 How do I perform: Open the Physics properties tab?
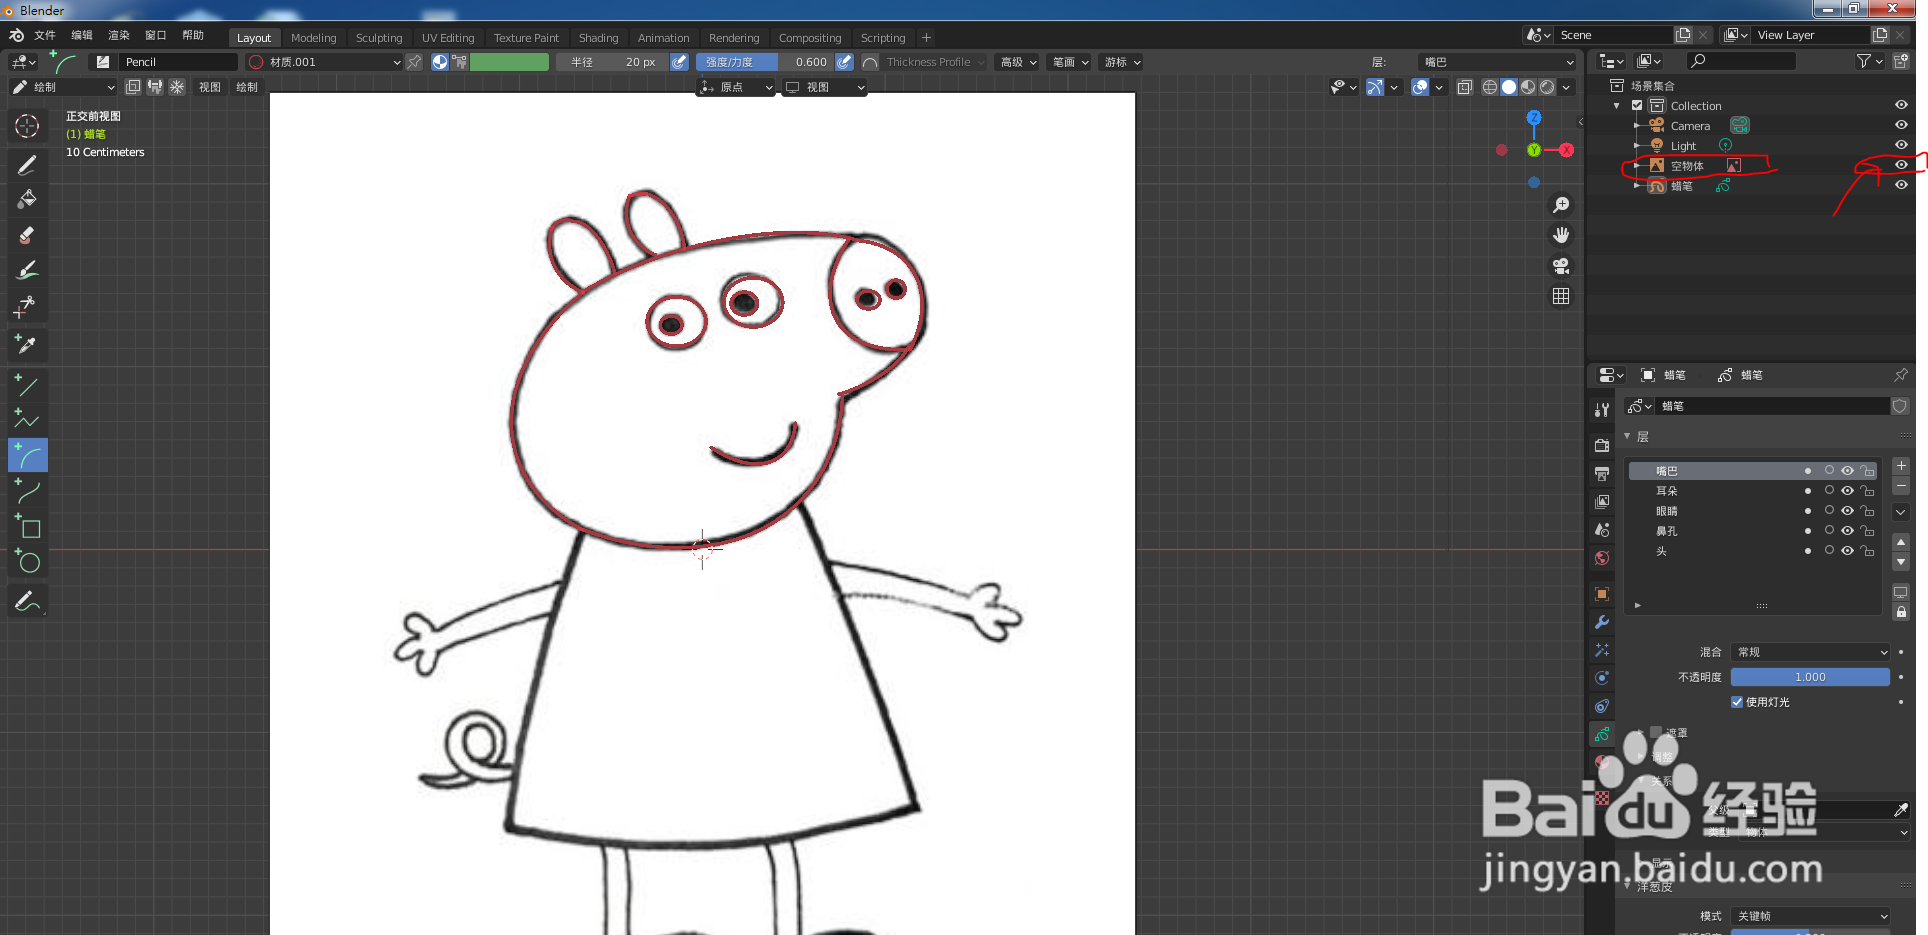pos(1602,678)
